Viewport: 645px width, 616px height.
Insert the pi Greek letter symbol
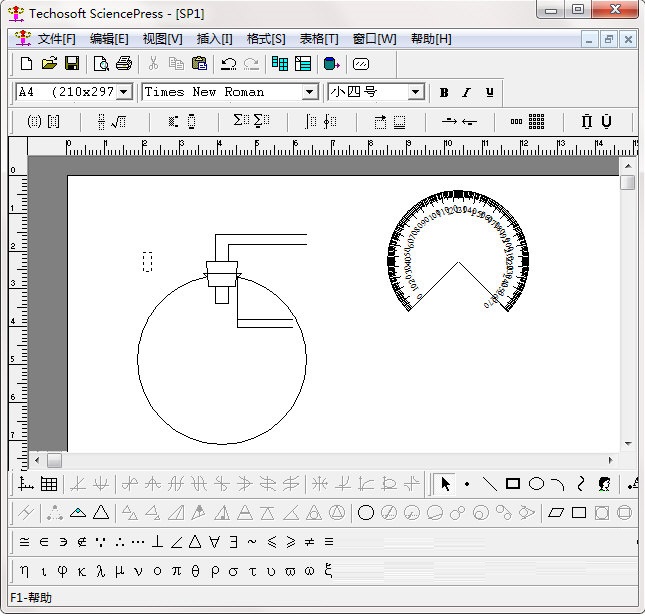pos(176,571)
